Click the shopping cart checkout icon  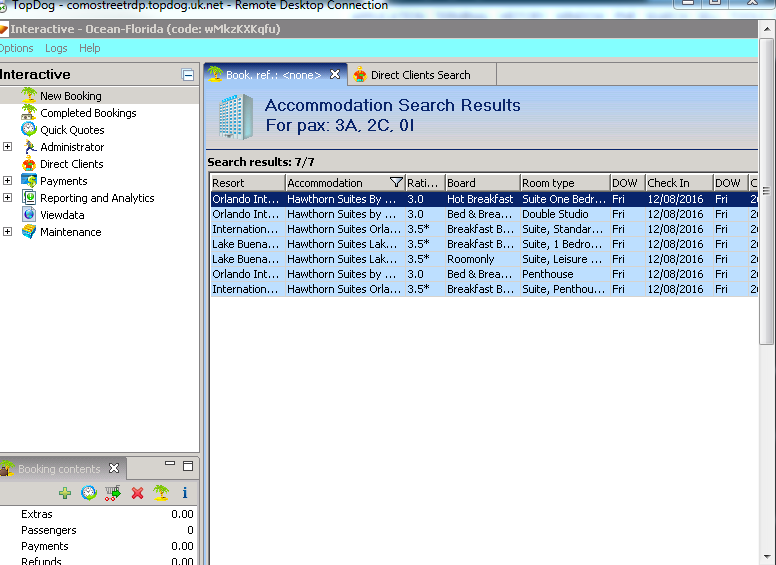pyautogui.click(x=113, y=493)
